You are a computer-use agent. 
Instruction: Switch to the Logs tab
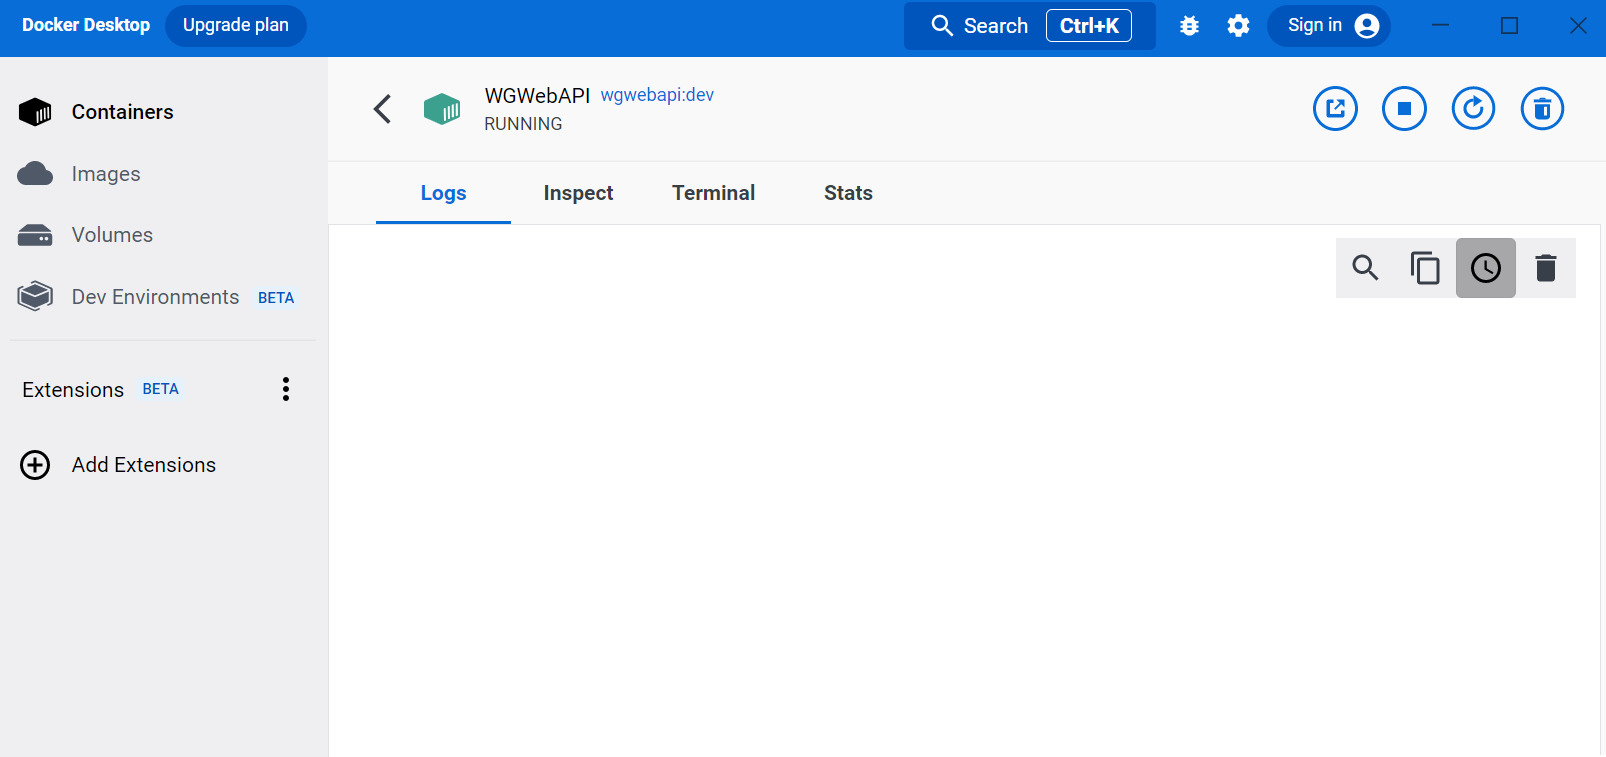coord(443,193)
